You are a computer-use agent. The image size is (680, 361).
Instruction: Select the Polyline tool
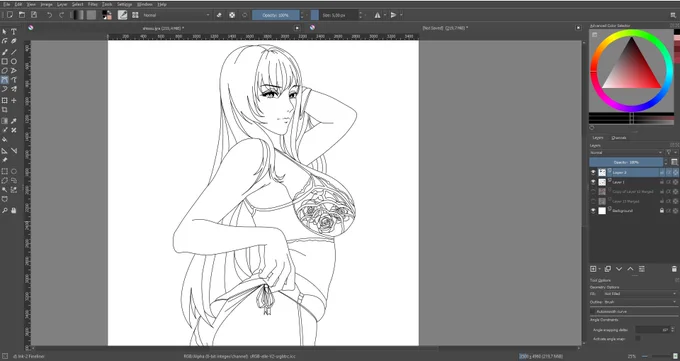[x=14, y=70]
